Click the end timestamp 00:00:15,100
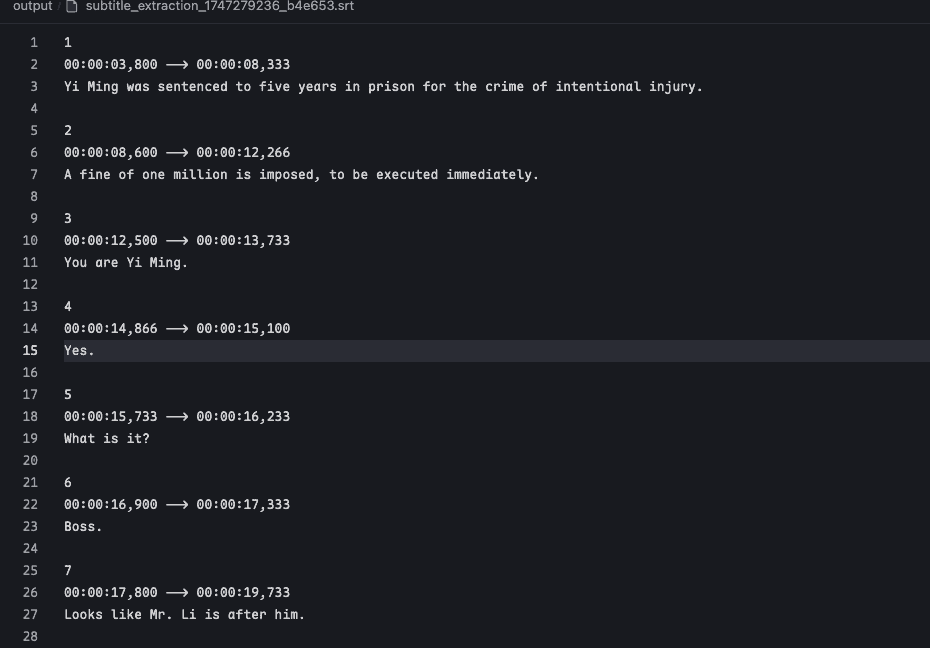 click(243, 328)
